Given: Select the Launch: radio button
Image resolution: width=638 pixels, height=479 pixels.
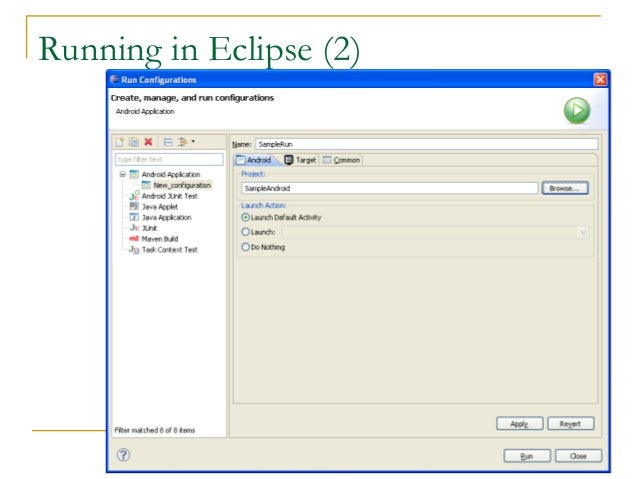Looking at the screenshot, I should point(245,232).
